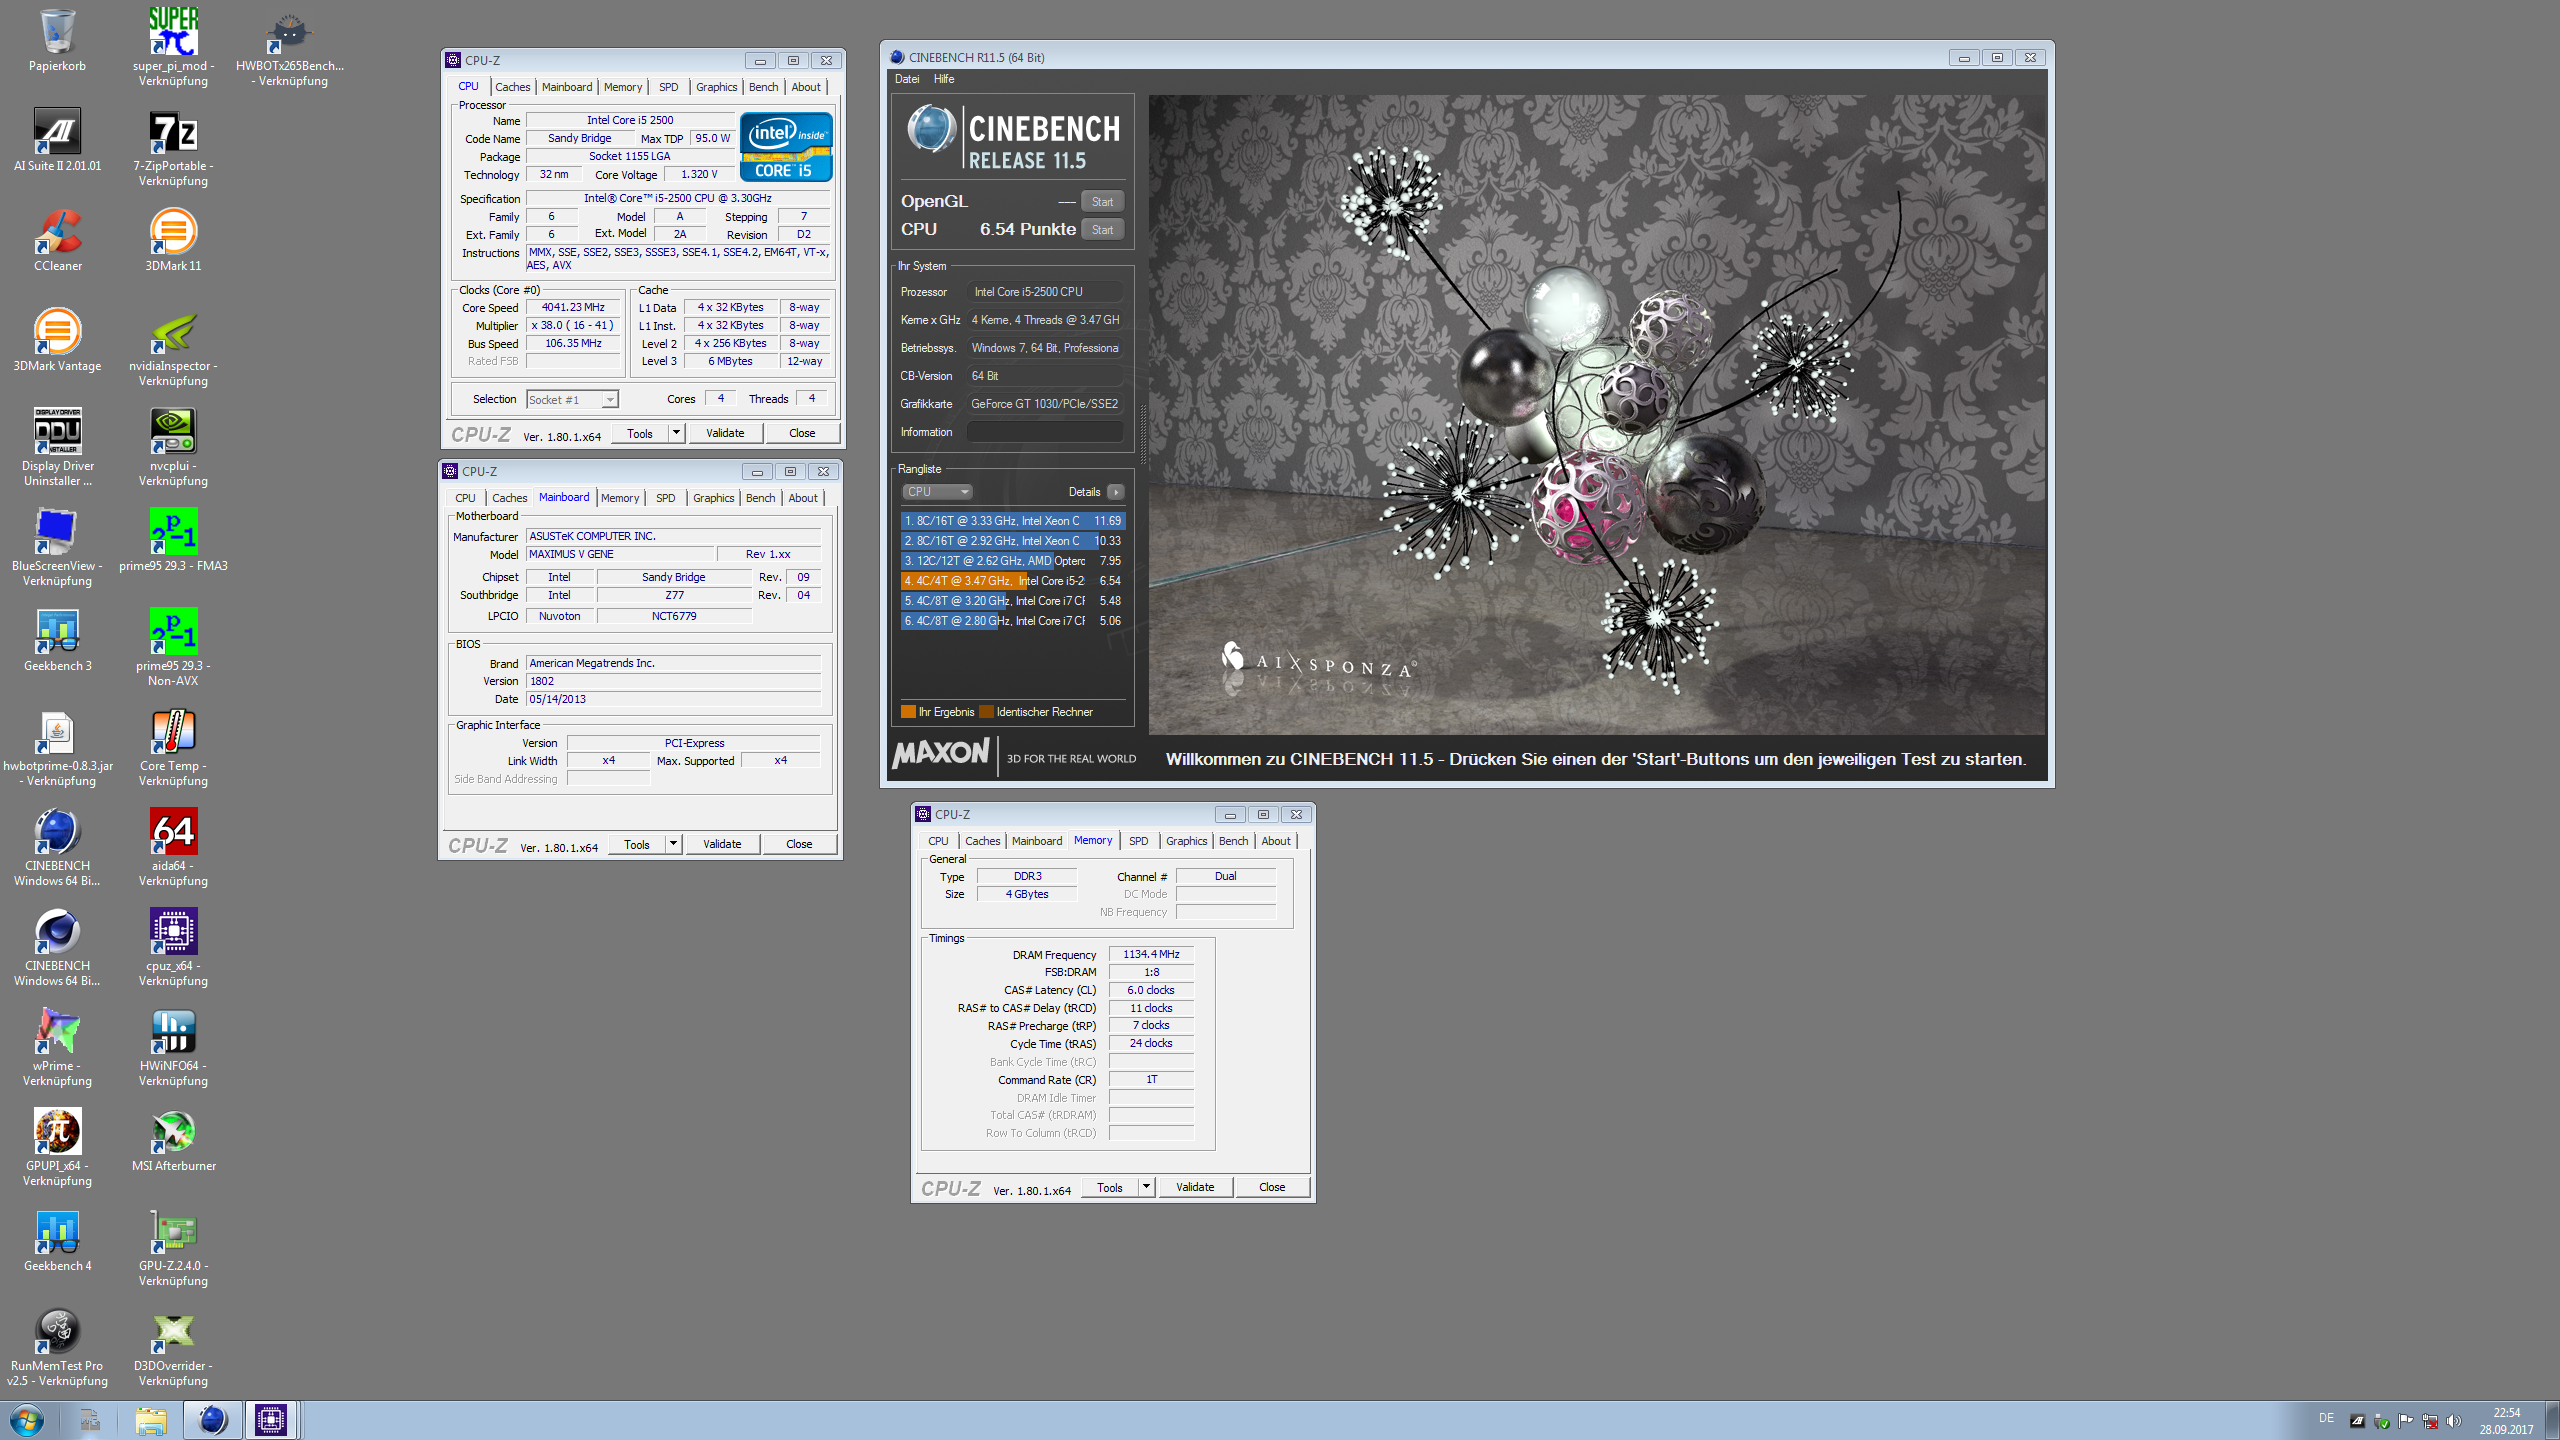
Task: Open CCleaner desktop icon
Action: tap(57, 240)
